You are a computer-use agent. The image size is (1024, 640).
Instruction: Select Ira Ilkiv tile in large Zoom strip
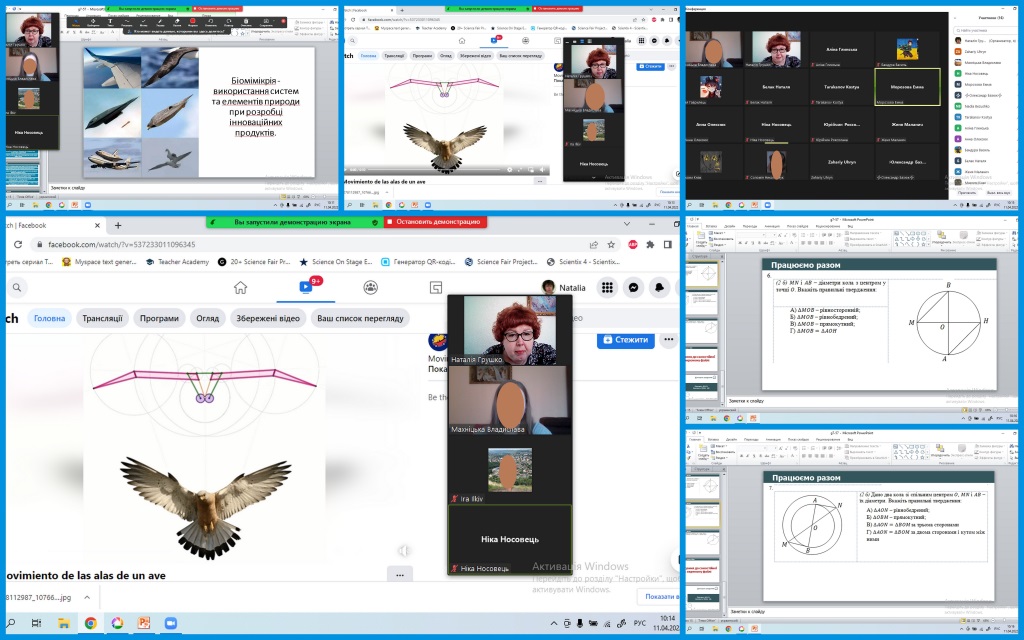[x=509, y=470]
